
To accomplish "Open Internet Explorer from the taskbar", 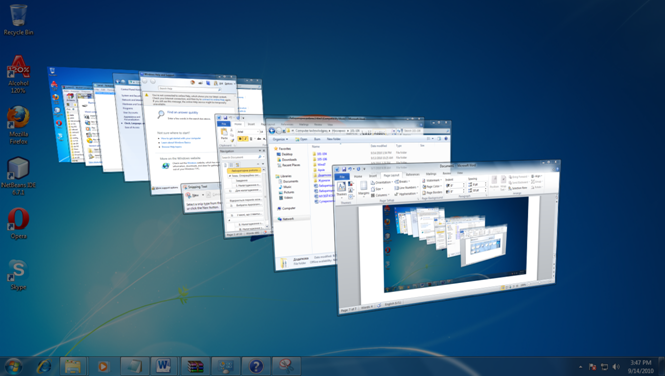I will (x=44, y=366).
